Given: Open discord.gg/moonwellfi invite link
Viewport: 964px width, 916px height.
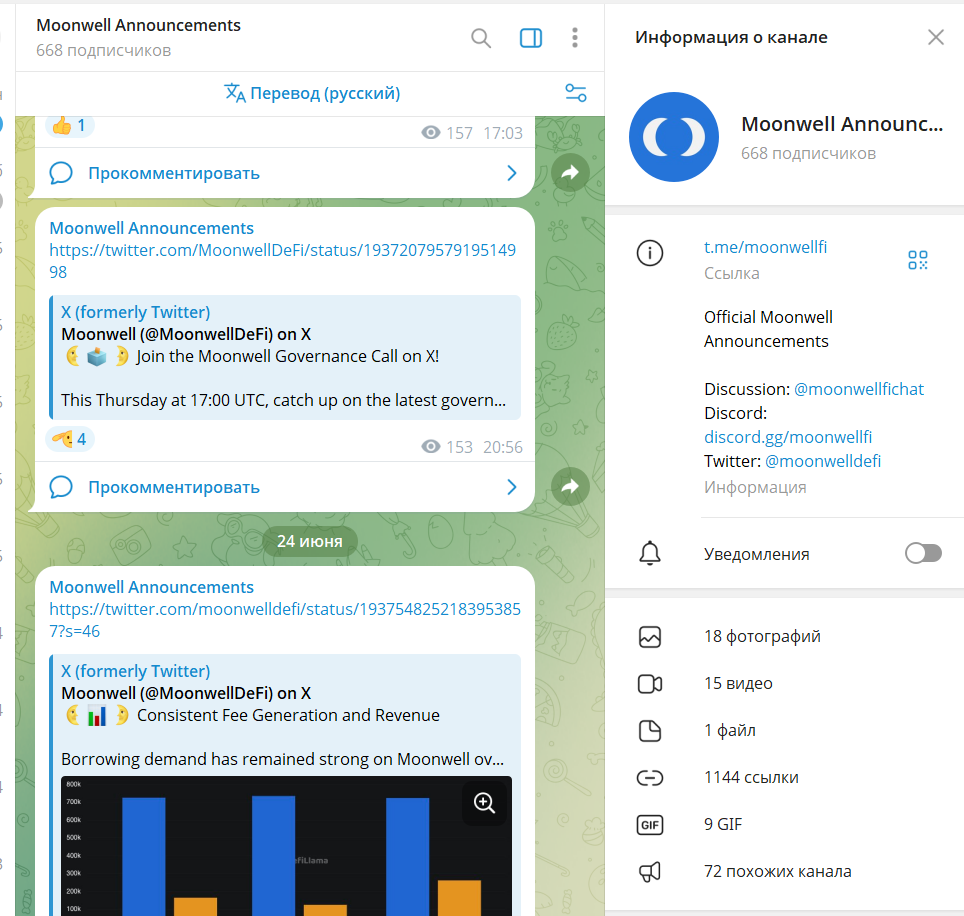Looking at the screenshot, I should pyautogui.click(x=788, y=437).
